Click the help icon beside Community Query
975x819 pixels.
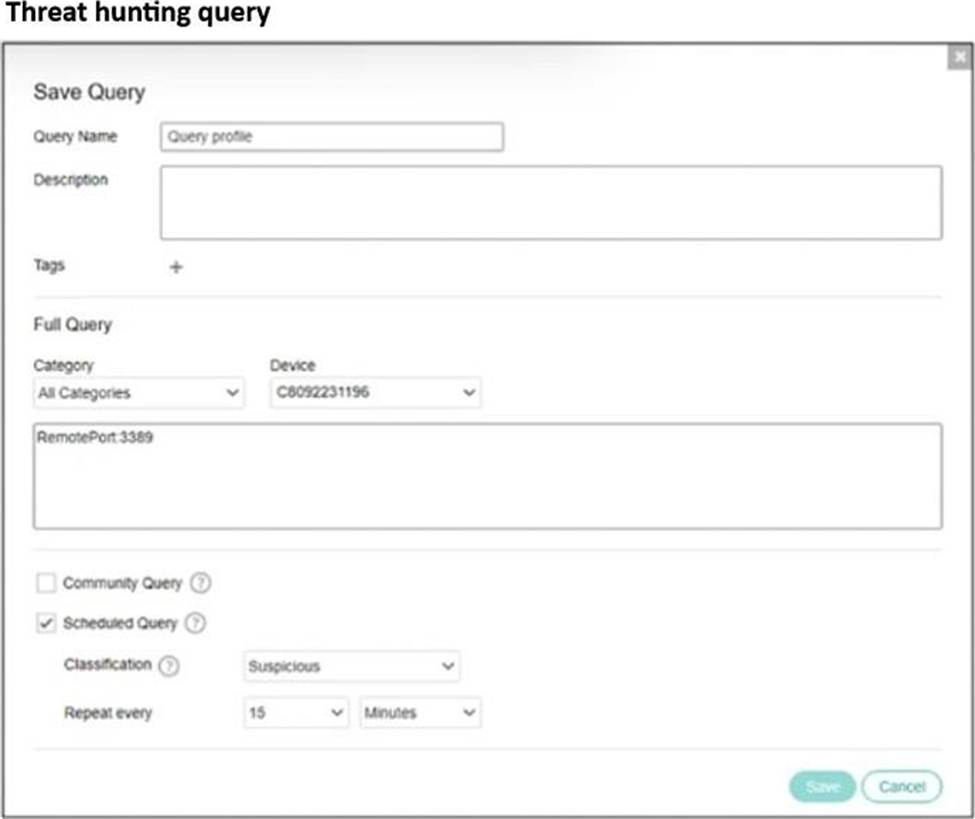click(201, 583)
